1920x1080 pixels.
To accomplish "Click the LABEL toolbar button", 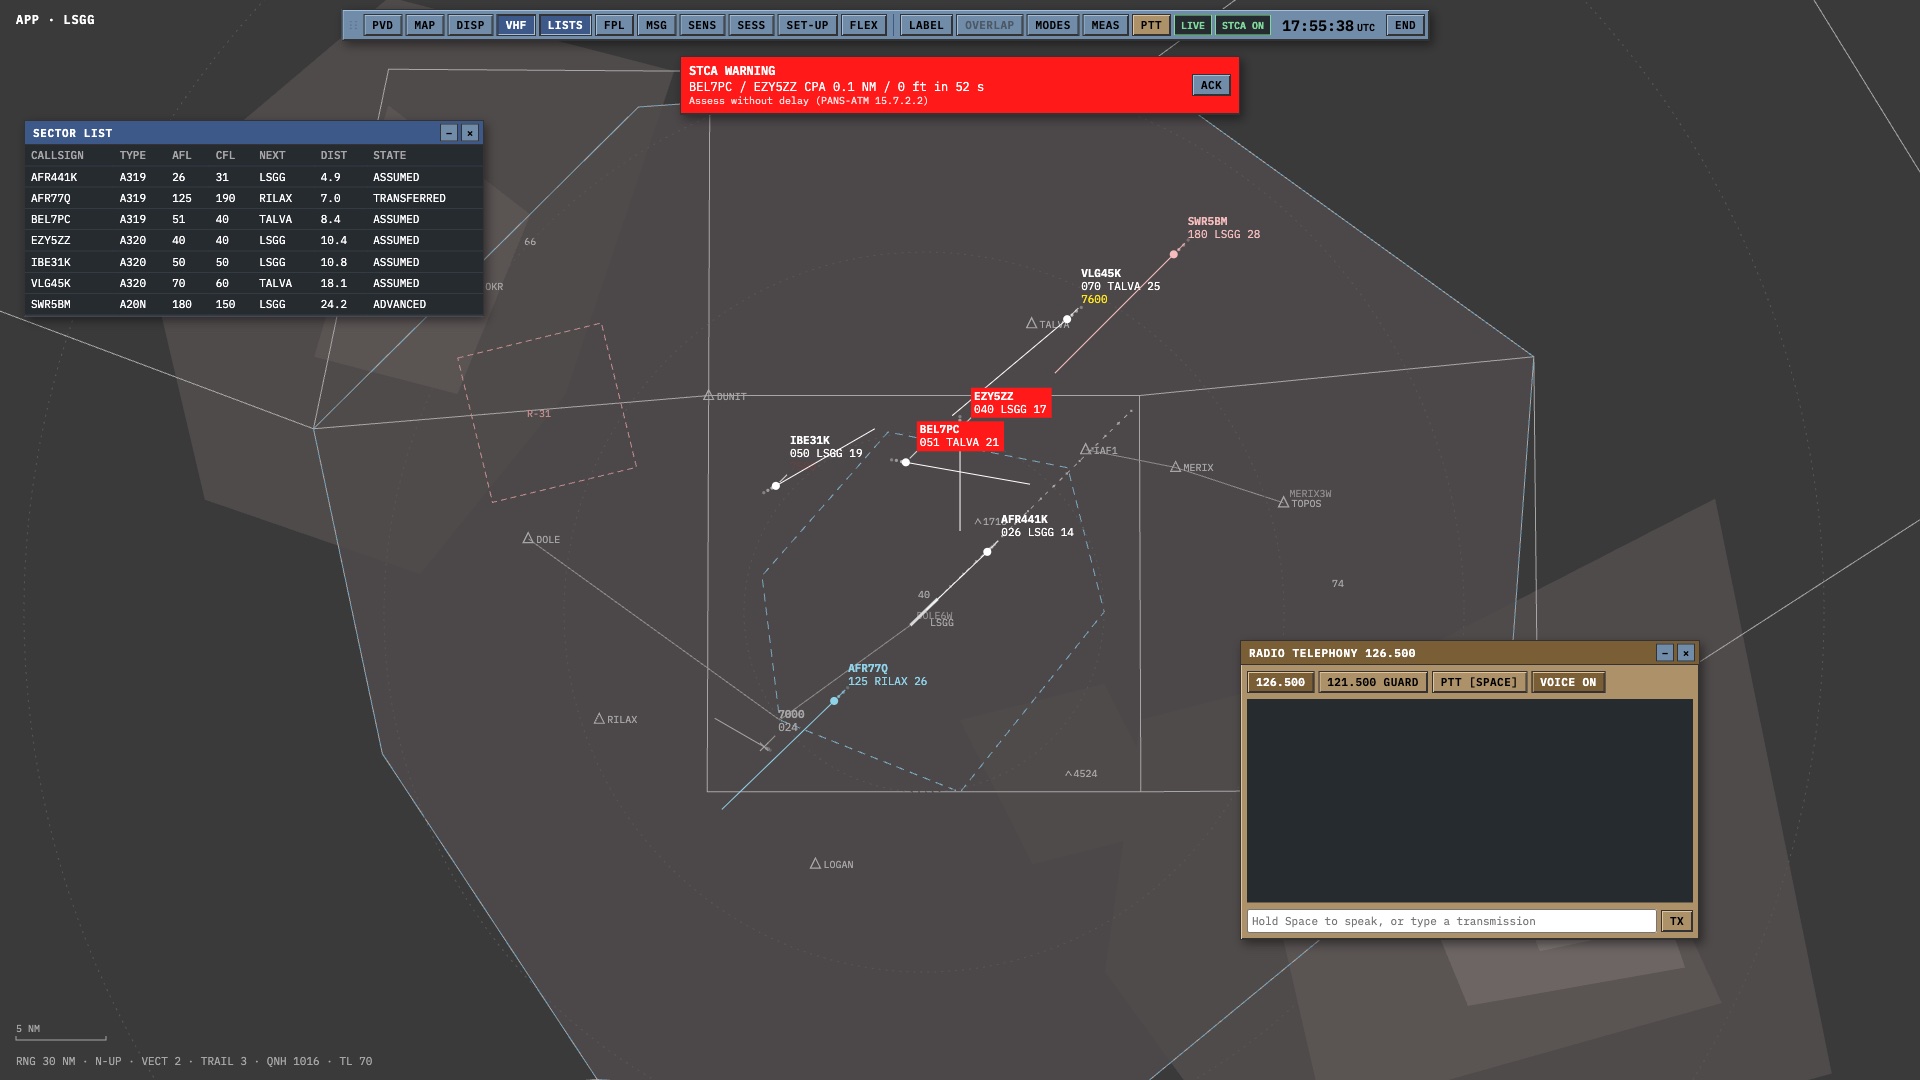I will (x=926, y=25).
